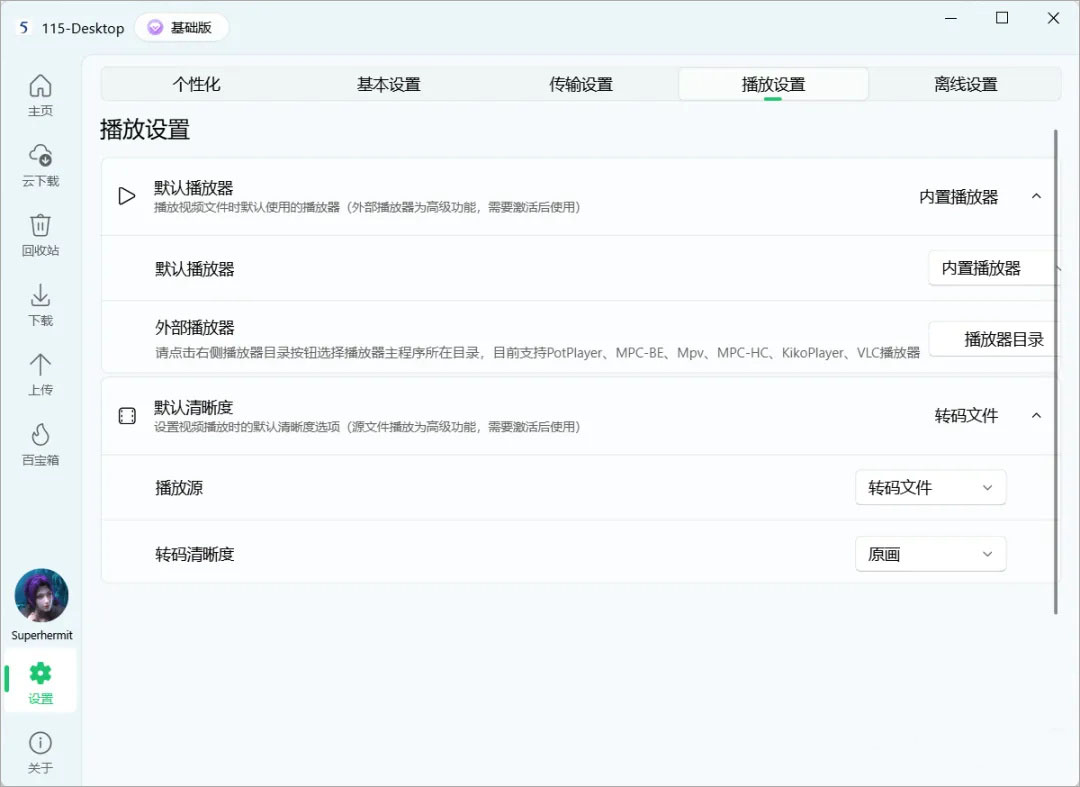Image resolution: width=1080 pixels, height=787 pixels.
Task: Click the 基础版 membership badge
Action: (181, 28)
